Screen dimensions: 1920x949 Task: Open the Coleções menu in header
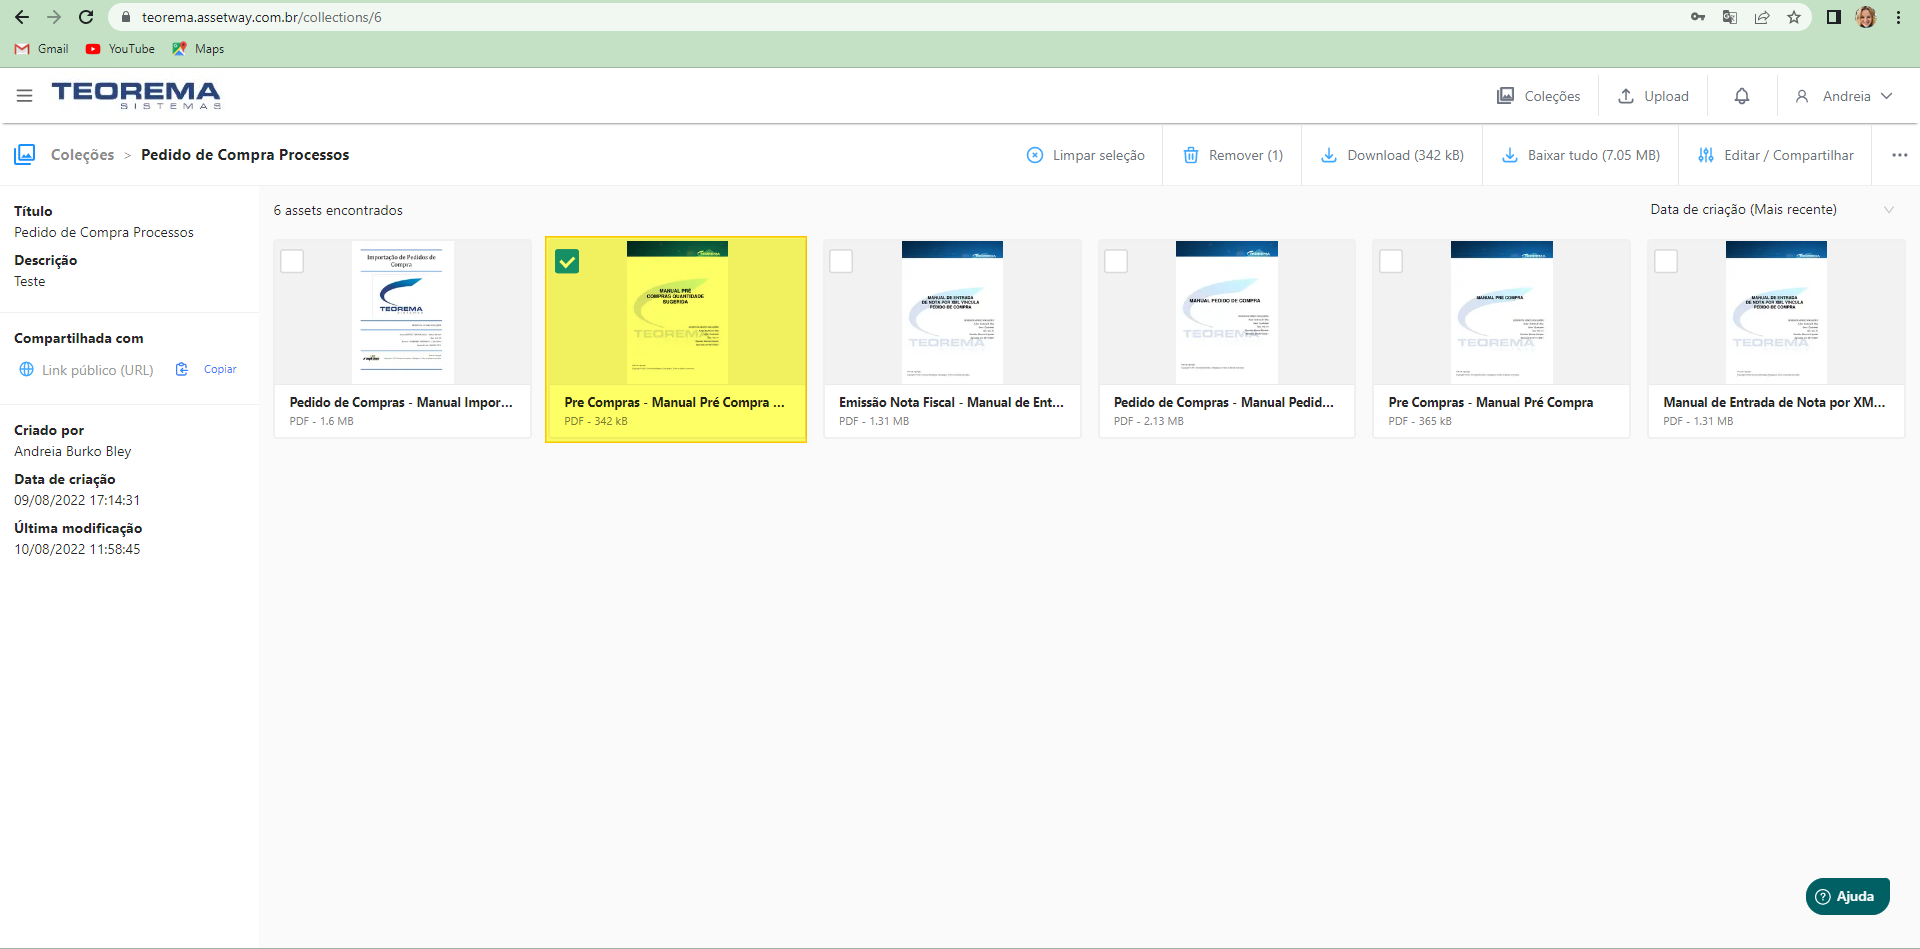pyautogui.click(x=1539, y=96)
